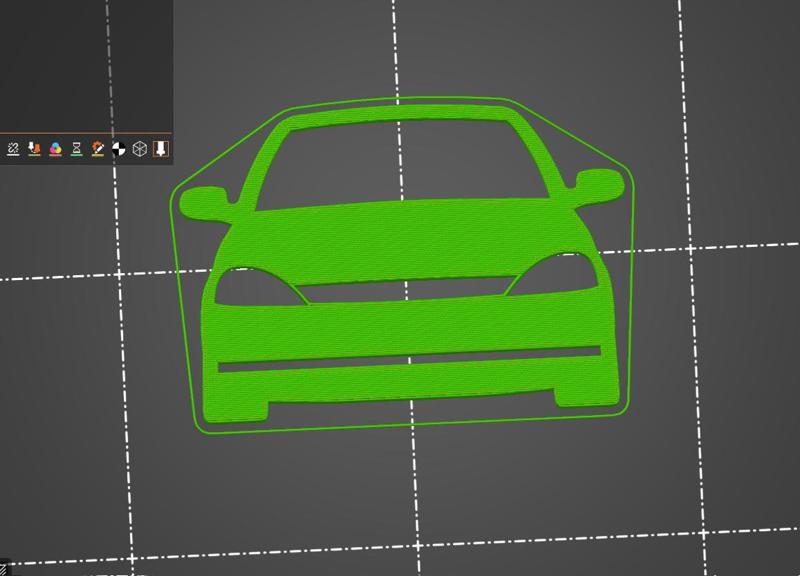Click the wireframe cube view icon

click(139, 148)
